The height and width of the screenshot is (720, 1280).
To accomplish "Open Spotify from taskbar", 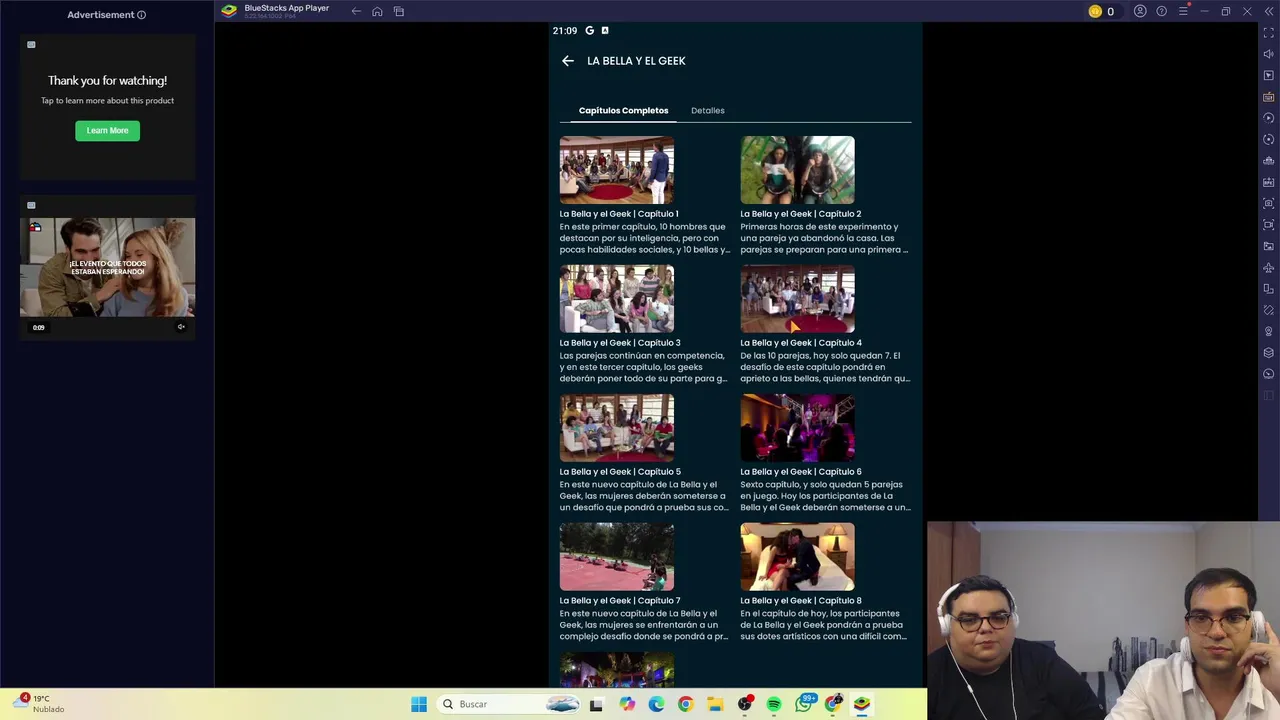I will click(774, 704).
